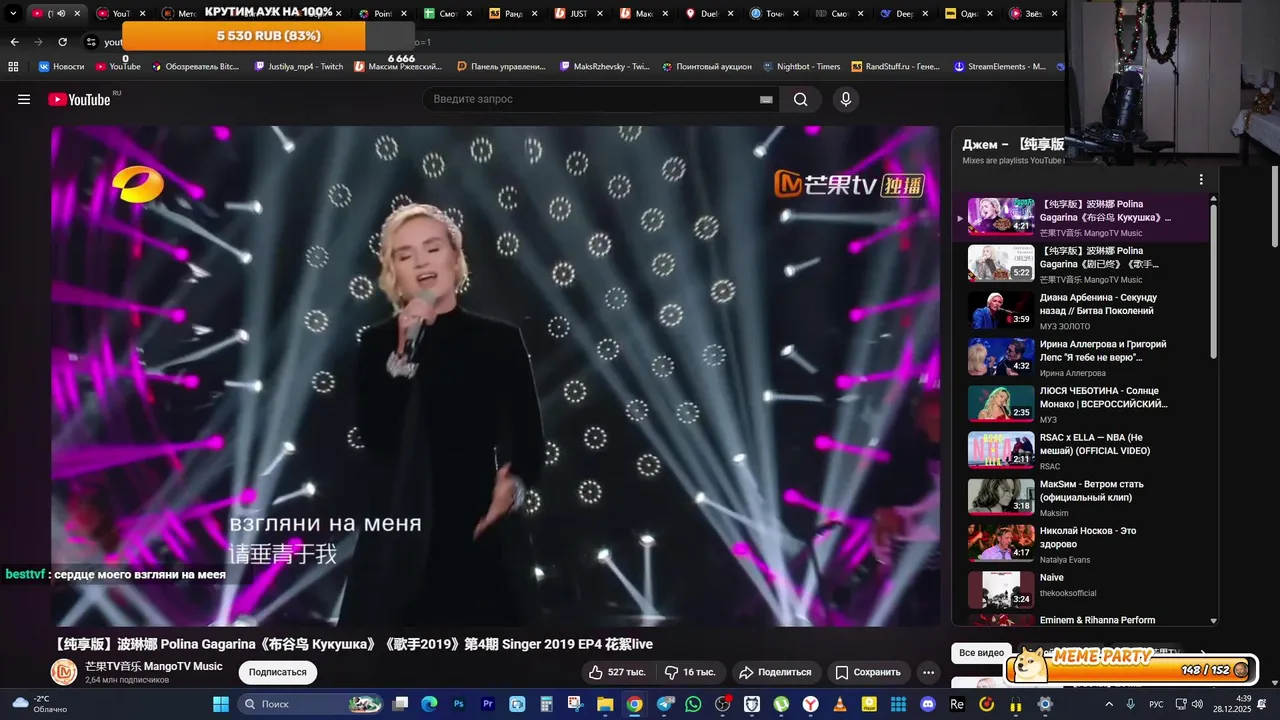The image size is (1280, 720).
Task: Click the Поделиться share button
Action: point(774,672)
